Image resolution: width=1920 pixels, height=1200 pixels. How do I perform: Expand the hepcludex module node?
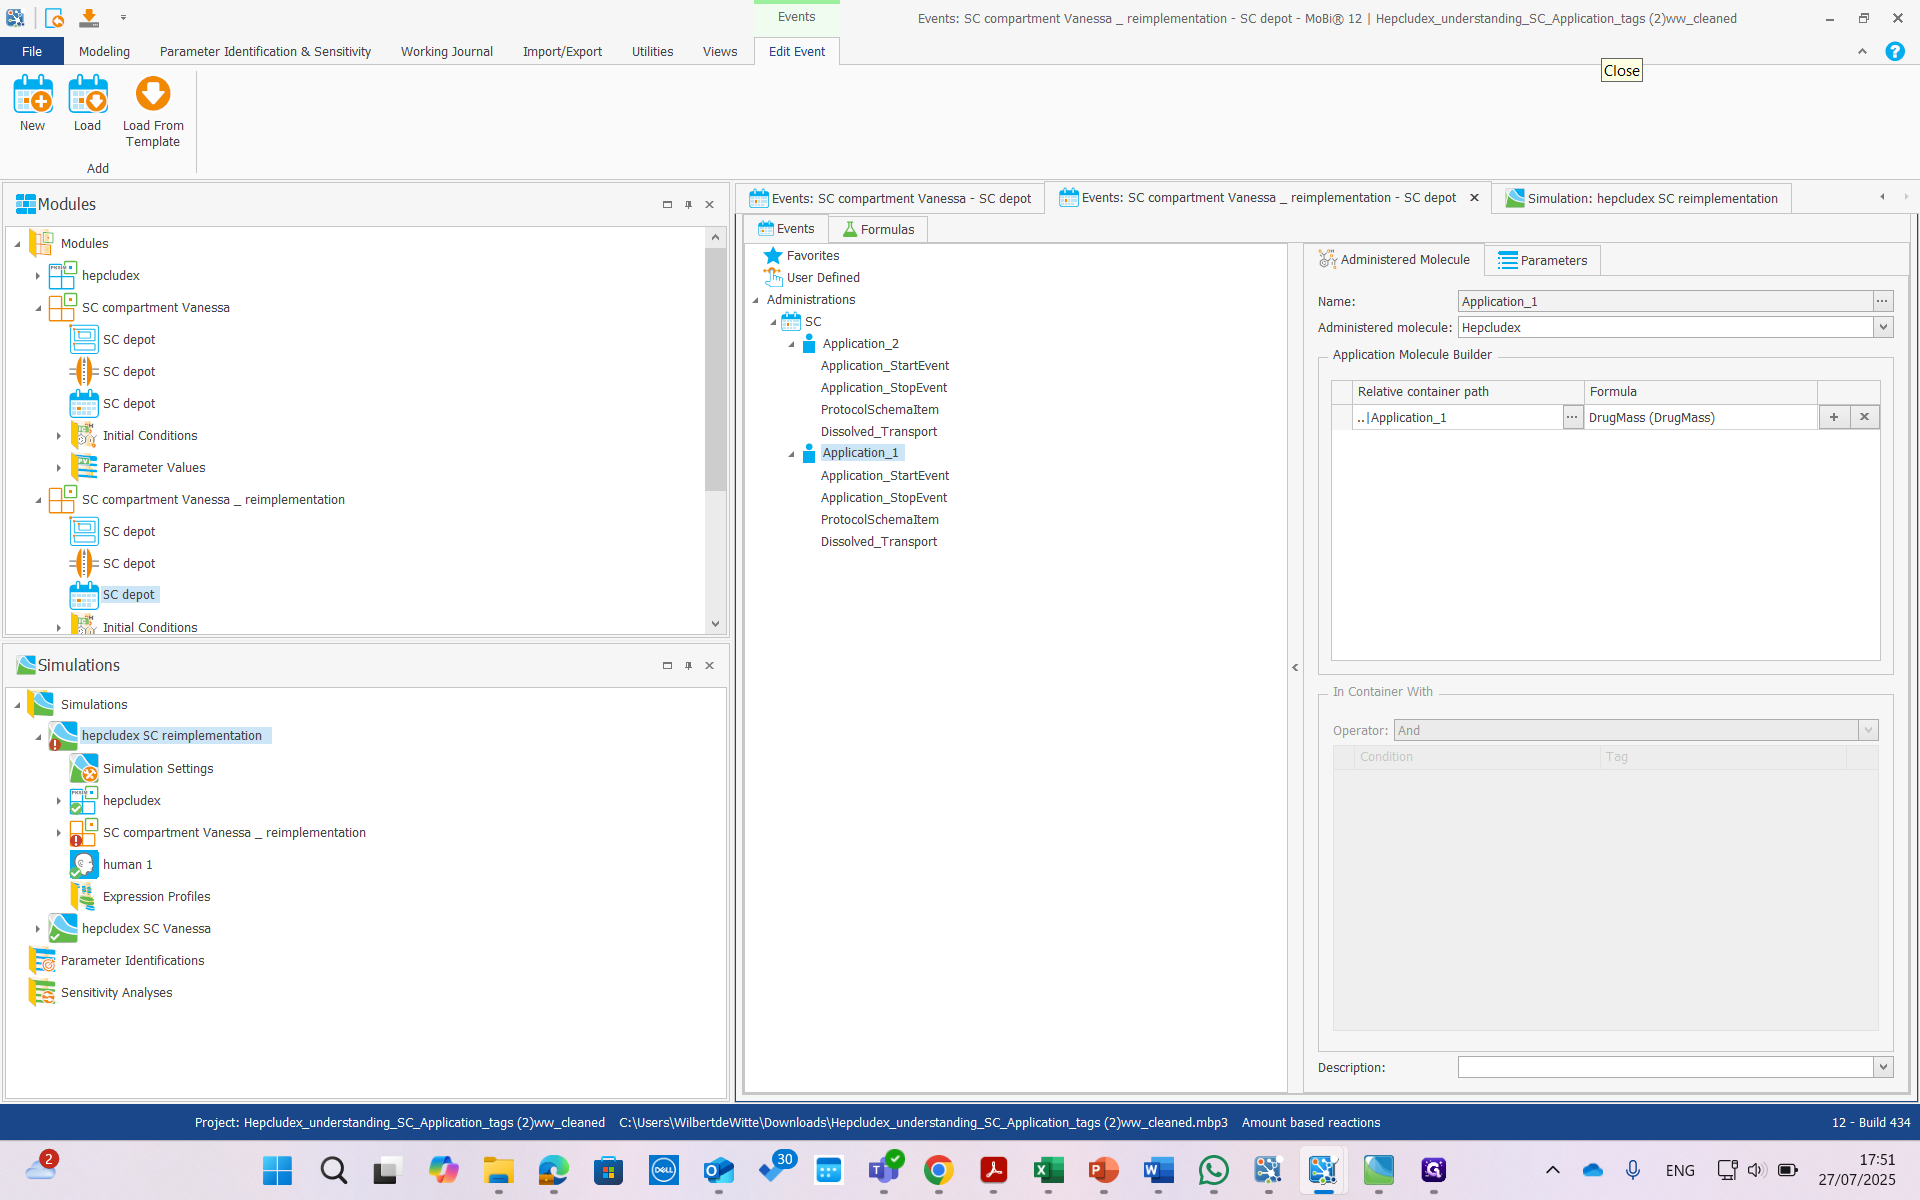(x=38, y=276)
